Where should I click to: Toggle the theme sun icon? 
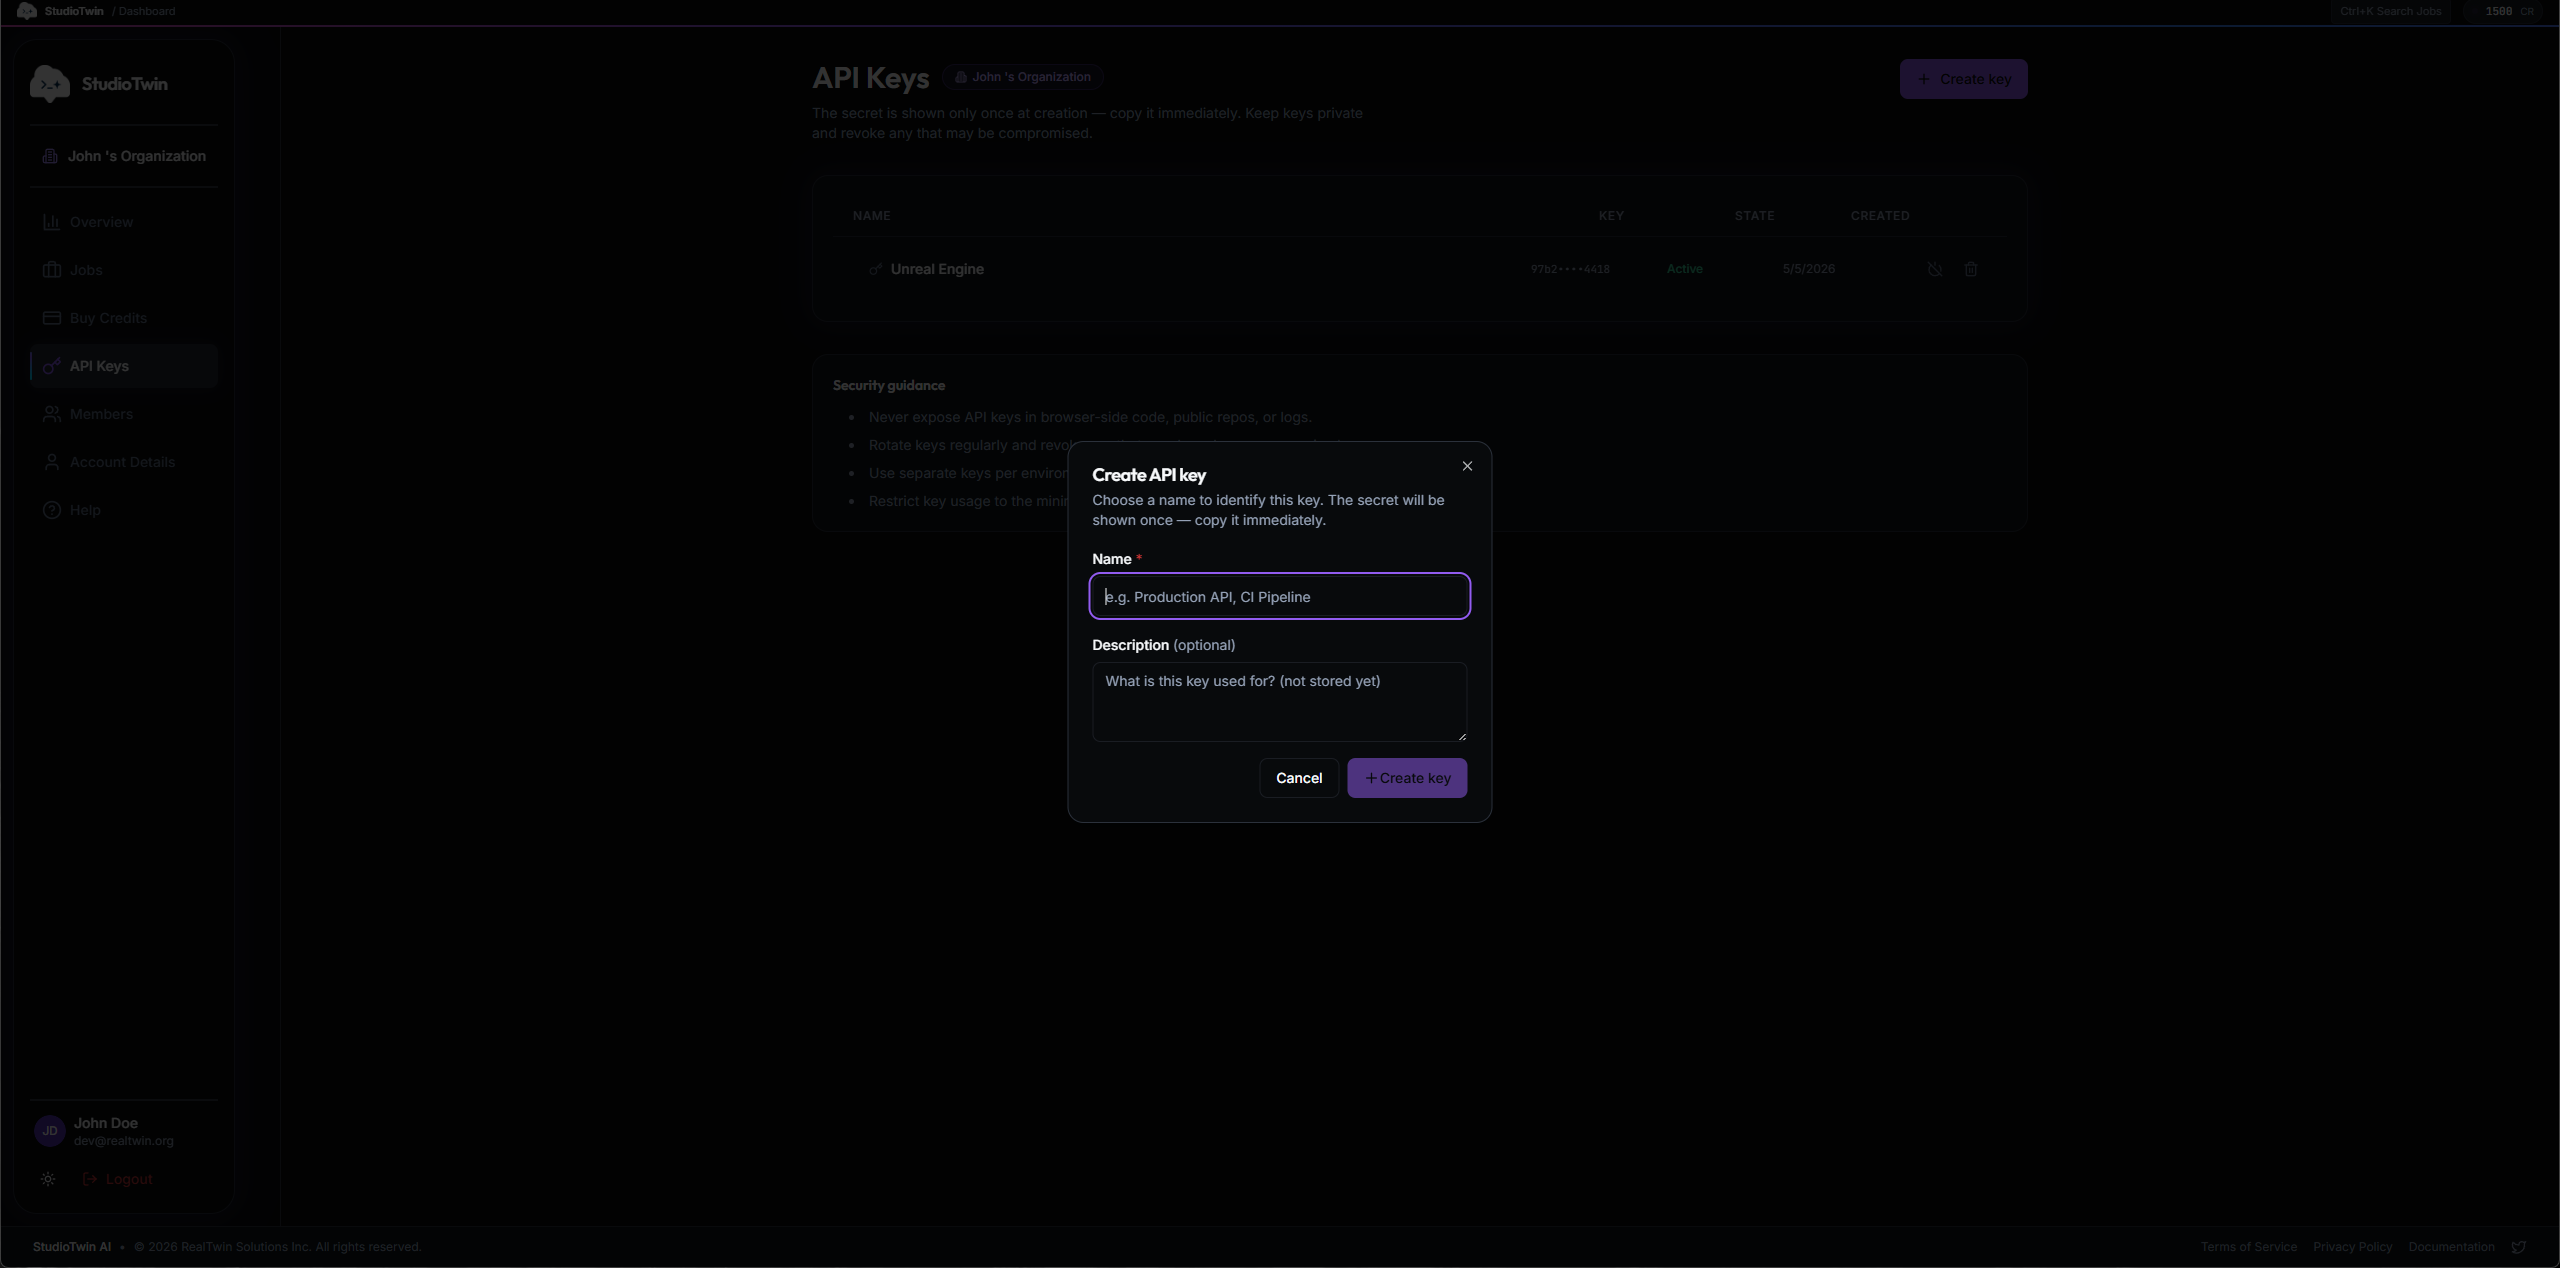(48, 1179)
